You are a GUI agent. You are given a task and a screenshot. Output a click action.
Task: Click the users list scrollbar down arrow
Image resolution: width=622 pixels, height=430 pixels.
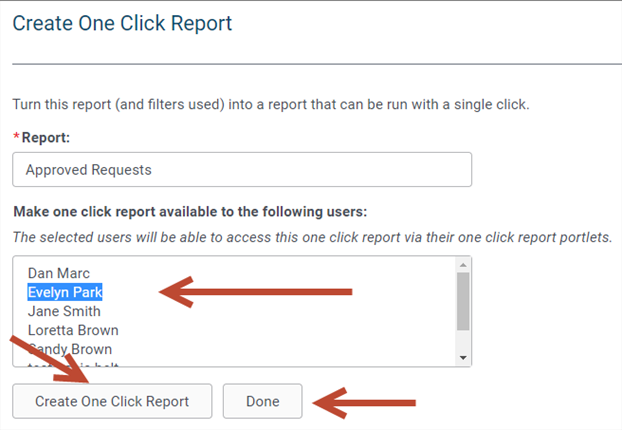[x=463, y=358]
